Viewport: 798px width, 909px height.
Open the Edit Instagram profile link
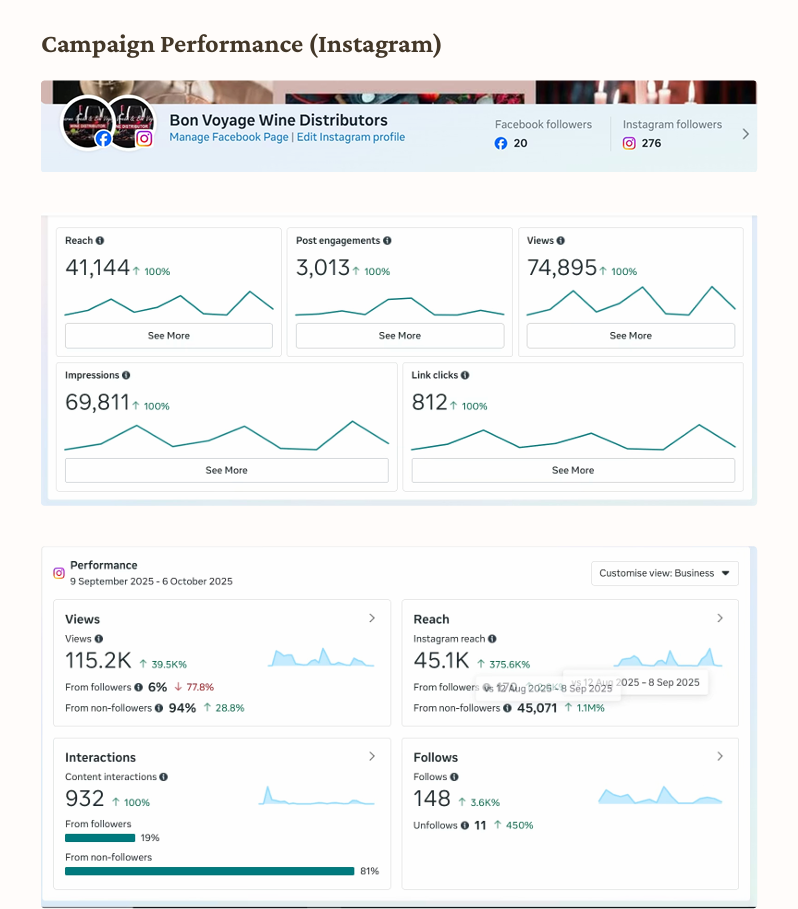351,137
